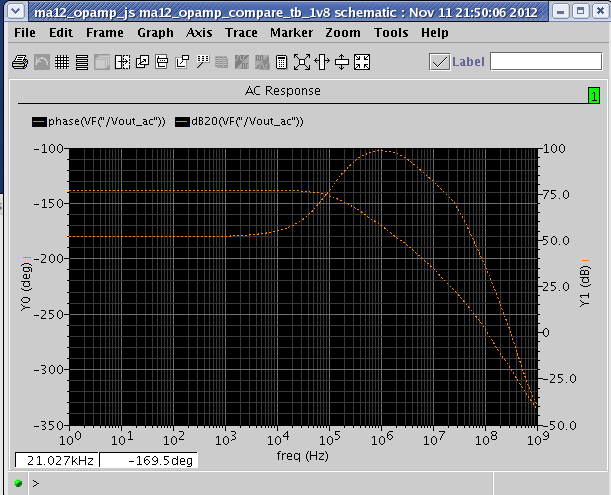
Task: Open the Frame menu
Action: point(105,33)
